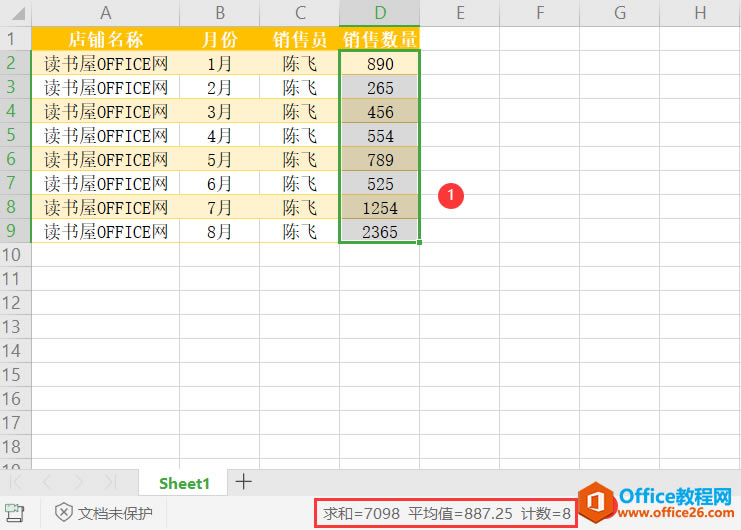Click 读书屋OFFICE网 in row 2

pyautogui.click(x=105, y=63)
